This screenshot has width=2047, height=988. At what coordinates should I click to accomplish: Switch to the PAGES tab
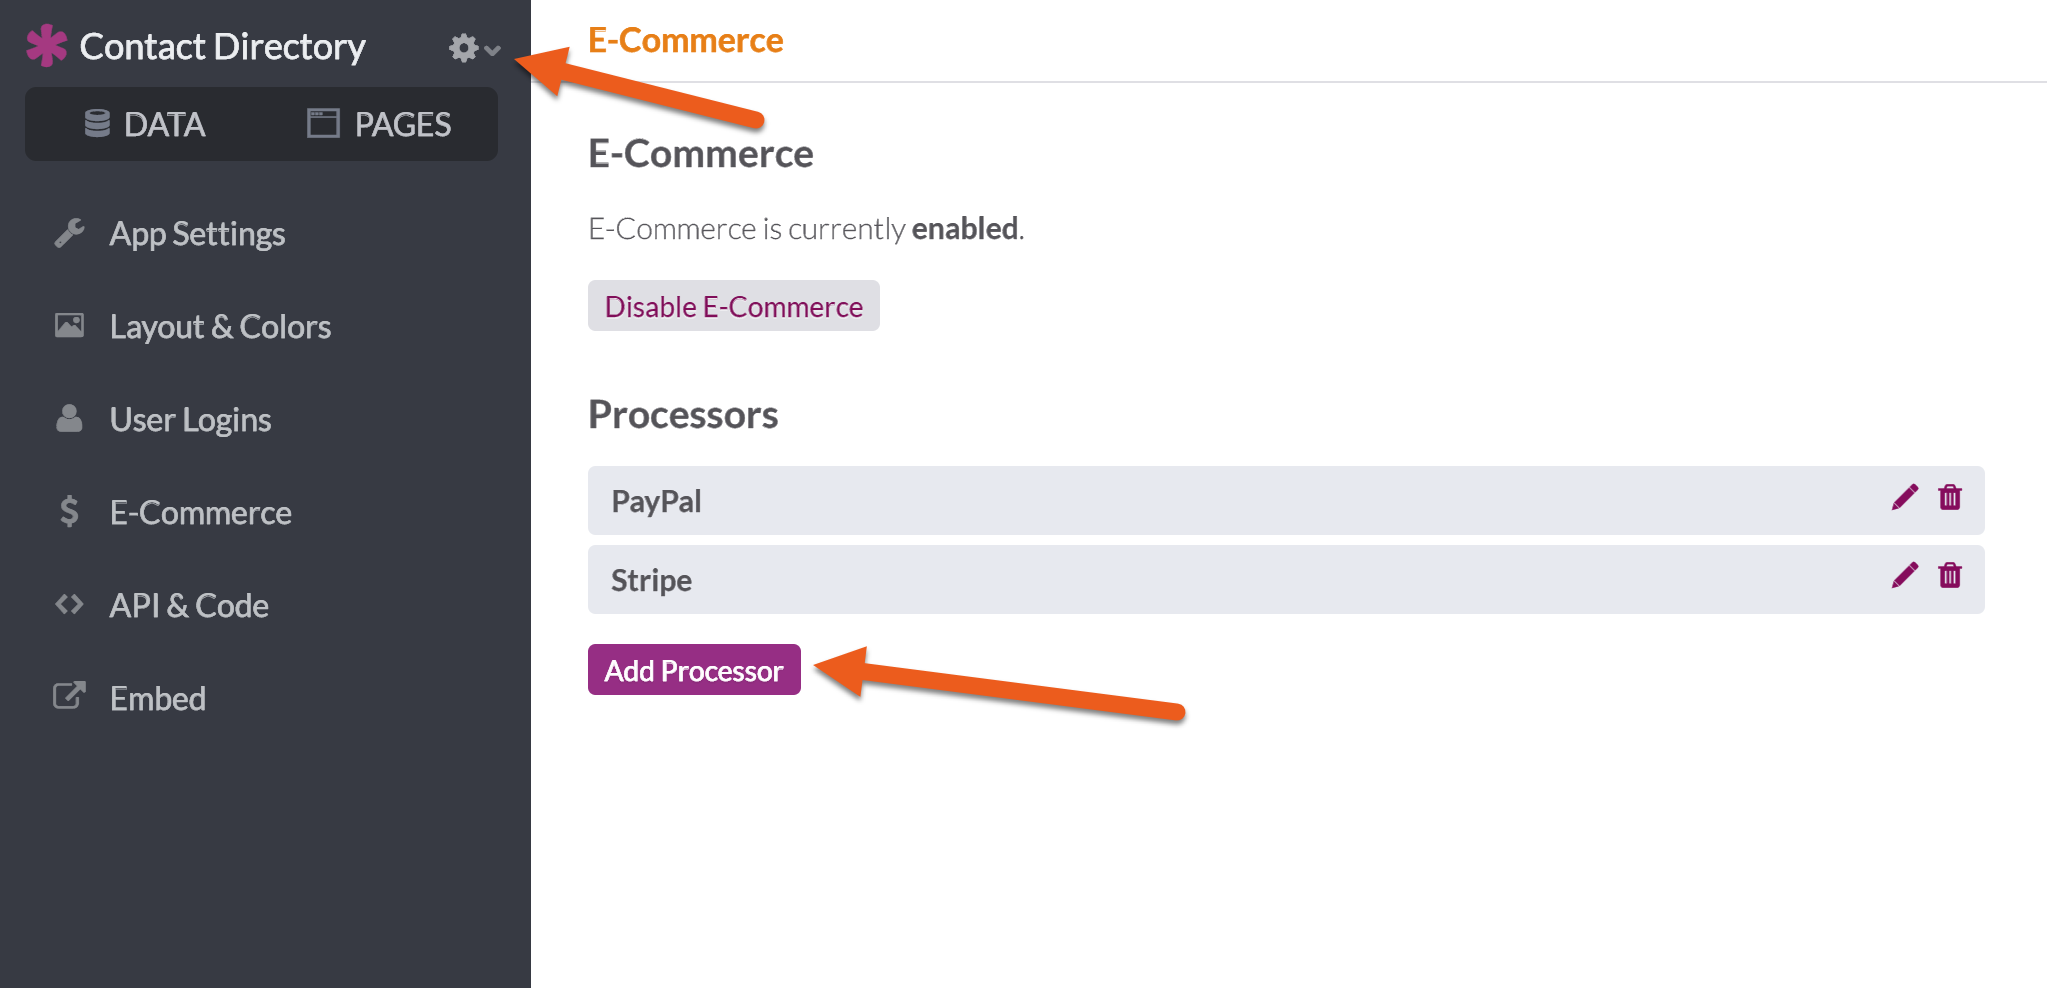pos(378,124)
